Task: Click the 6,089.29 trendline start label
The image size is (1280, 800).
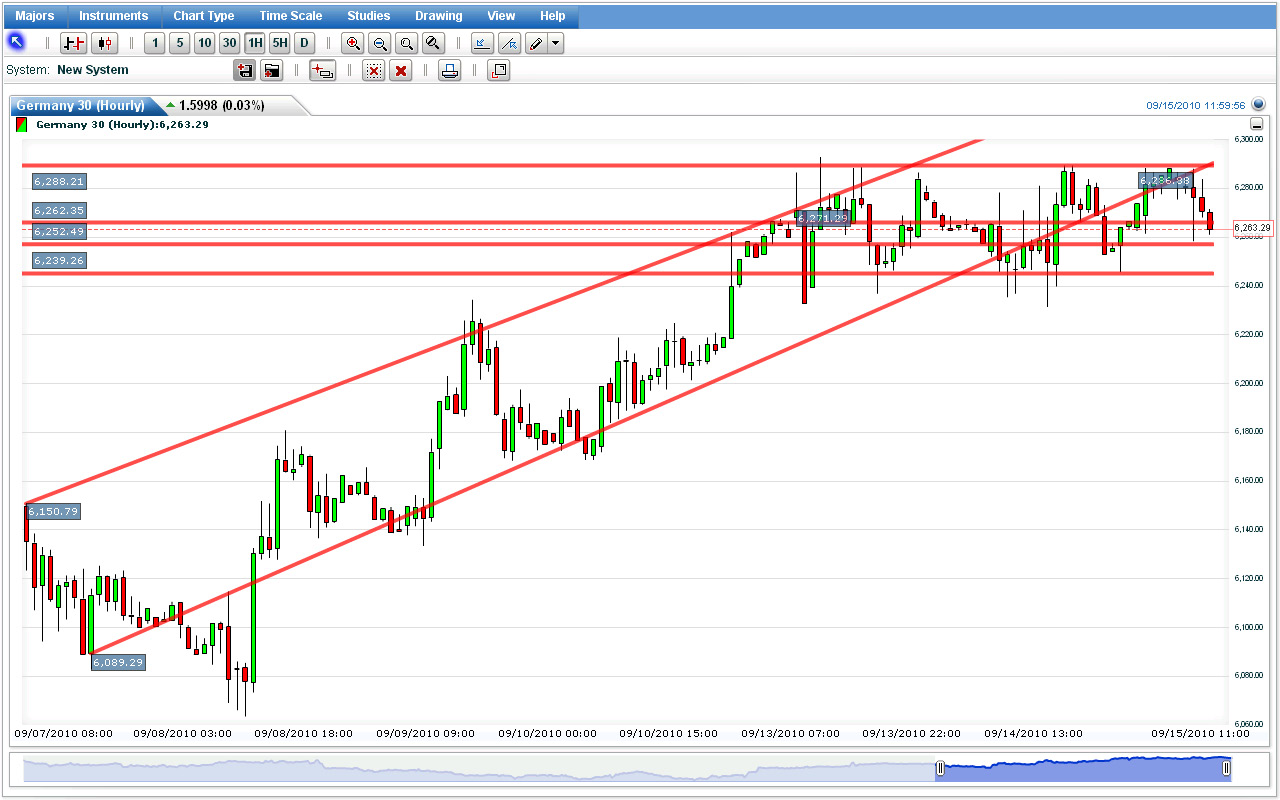Action: click(118, 662)
